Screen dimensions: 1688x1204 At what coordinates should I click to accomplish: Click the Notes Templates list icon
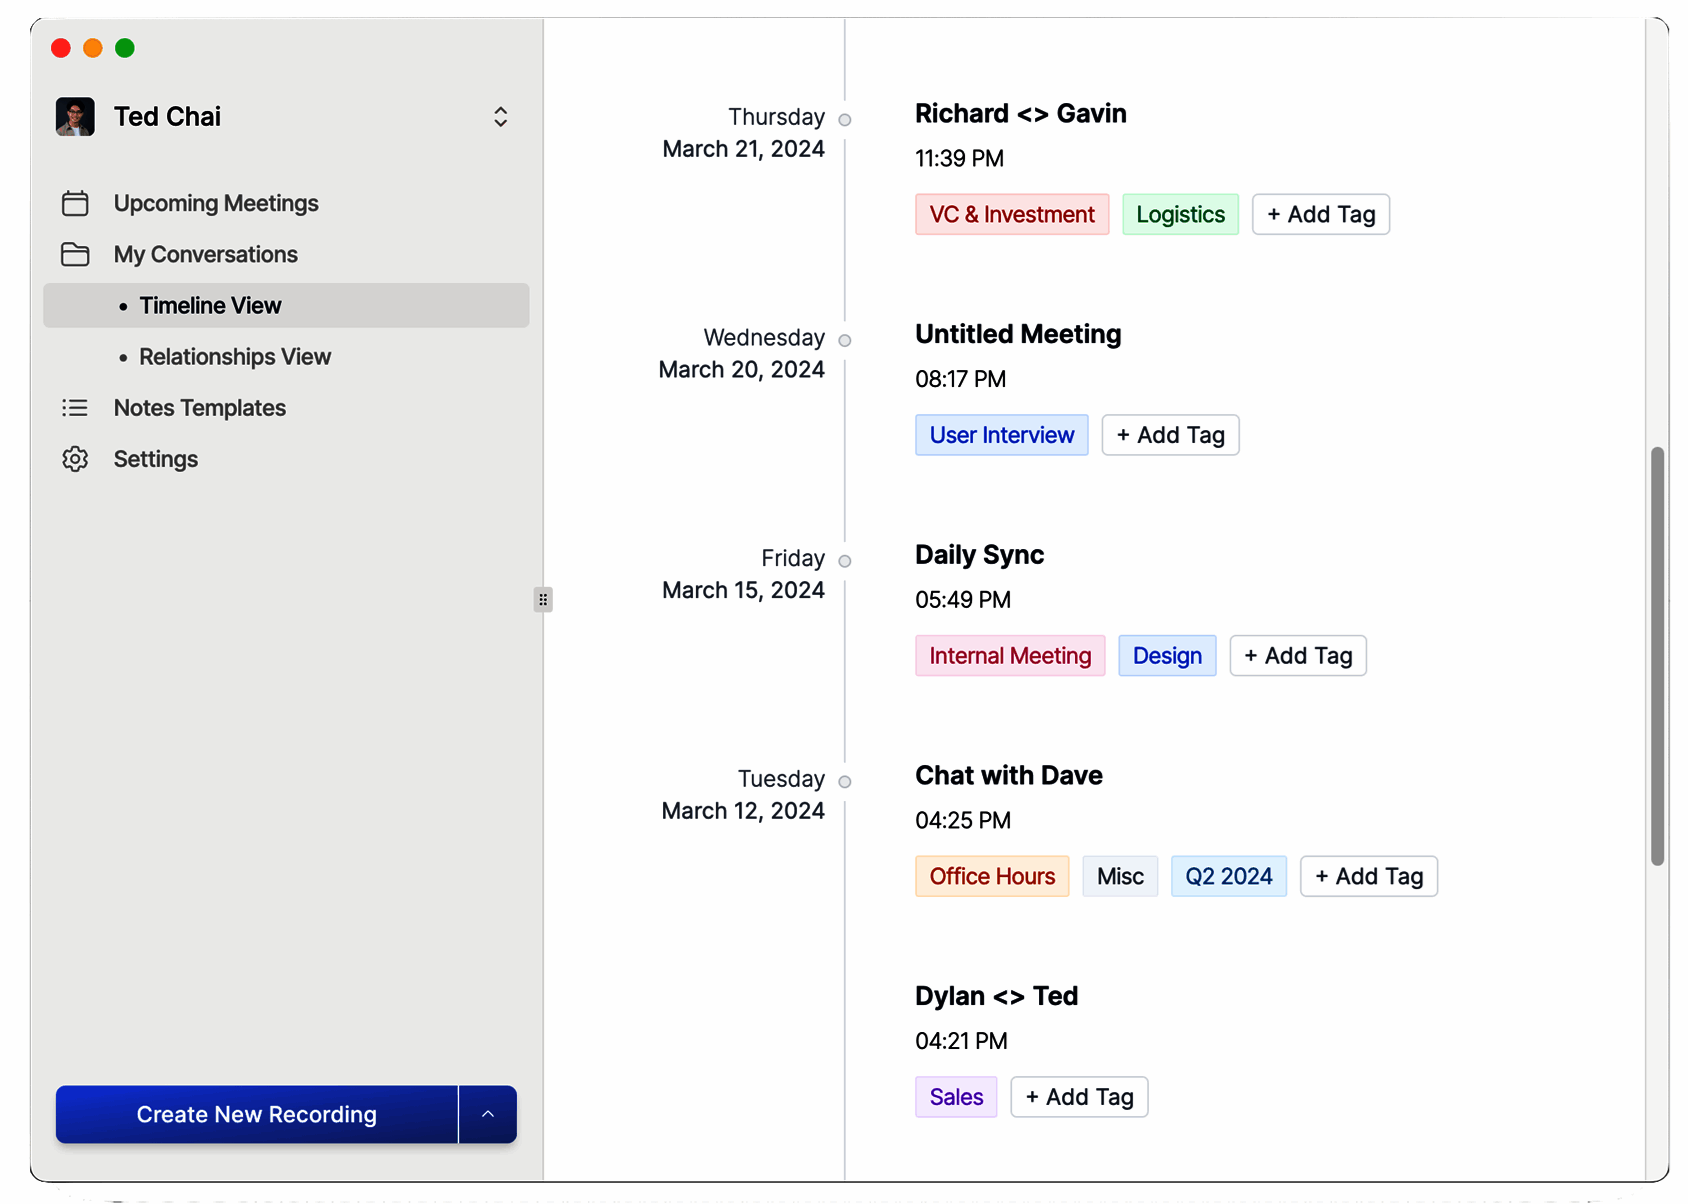[x=75, y=408]
